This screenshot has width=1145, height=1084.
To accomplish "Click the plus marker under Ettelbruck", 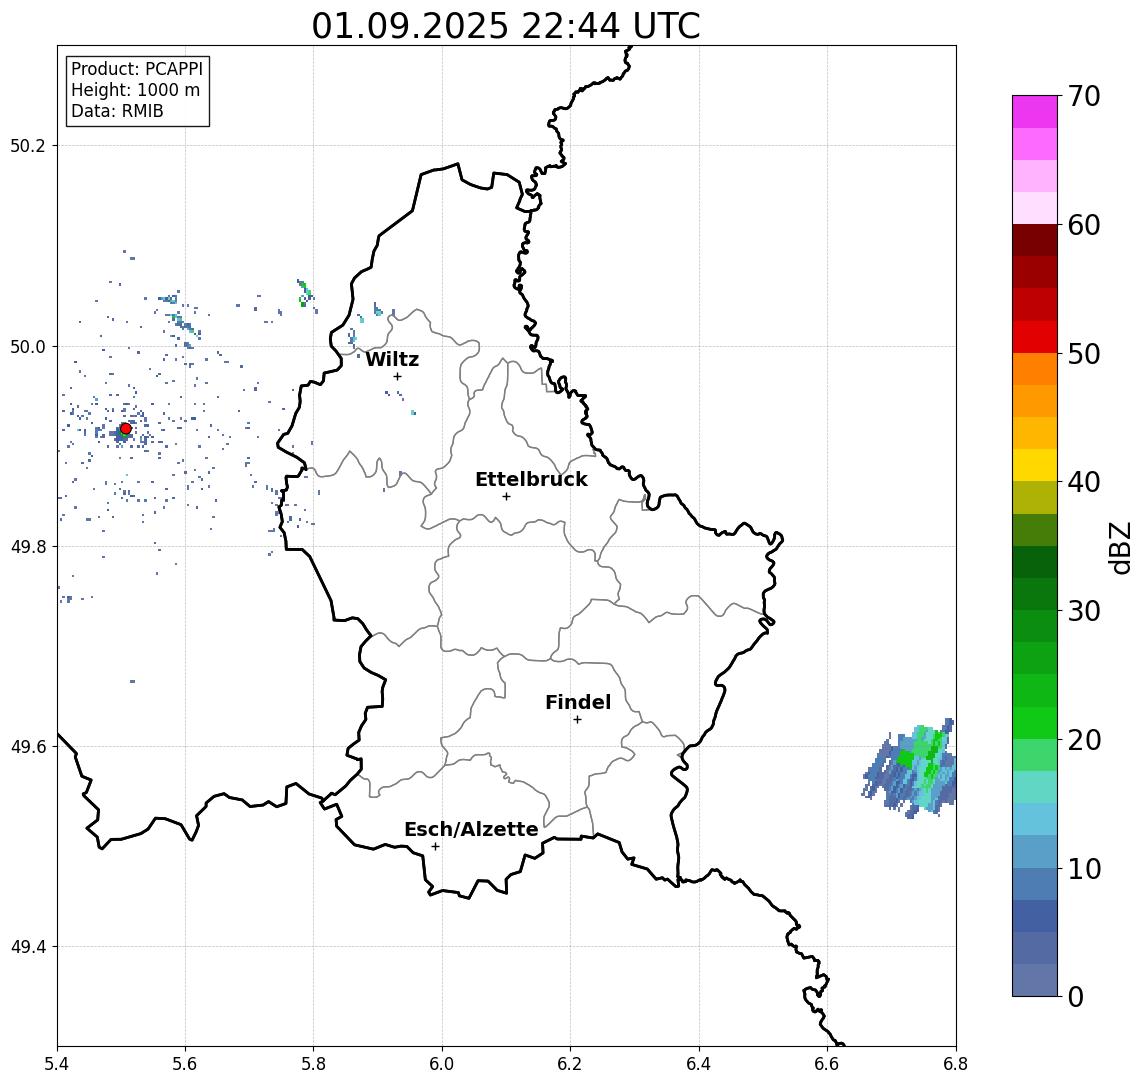I will [x=506, y=497].
